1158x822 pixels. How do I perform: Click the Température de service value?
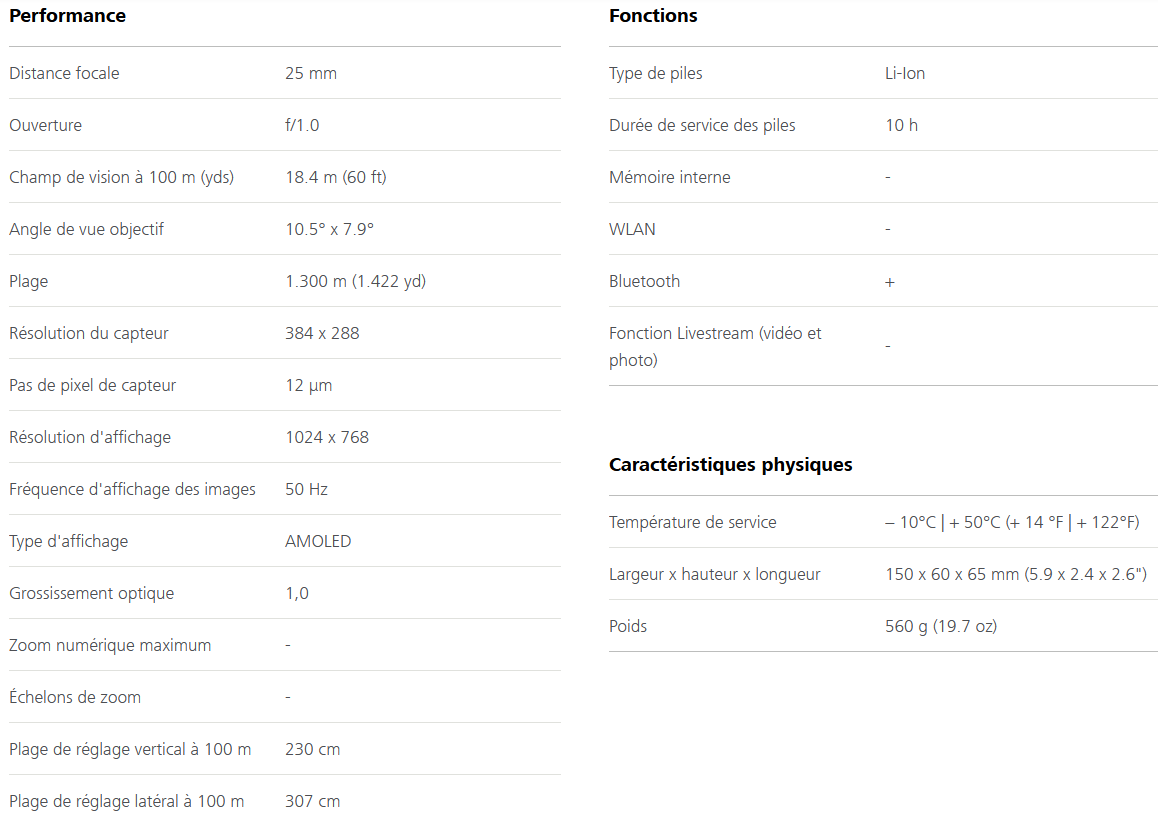(x=1012, y=522)
